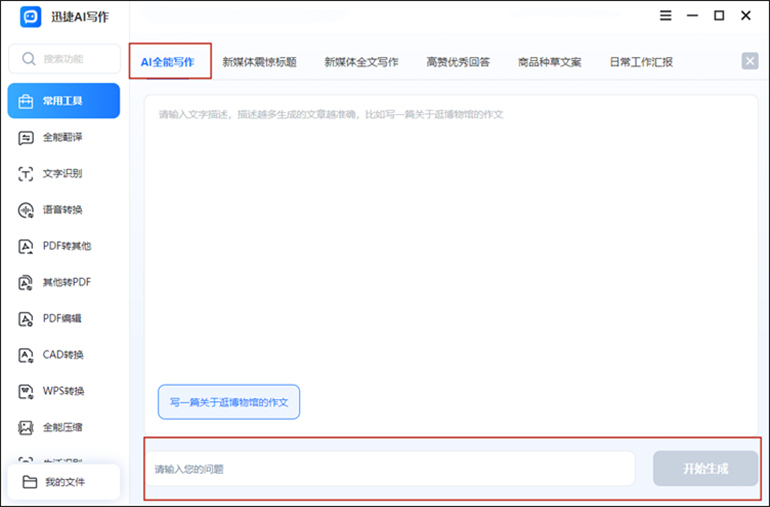Click the folder icon beside 我的文件
Image resolution: width=770 pixels, height=507 pixels.
point(30,482)
